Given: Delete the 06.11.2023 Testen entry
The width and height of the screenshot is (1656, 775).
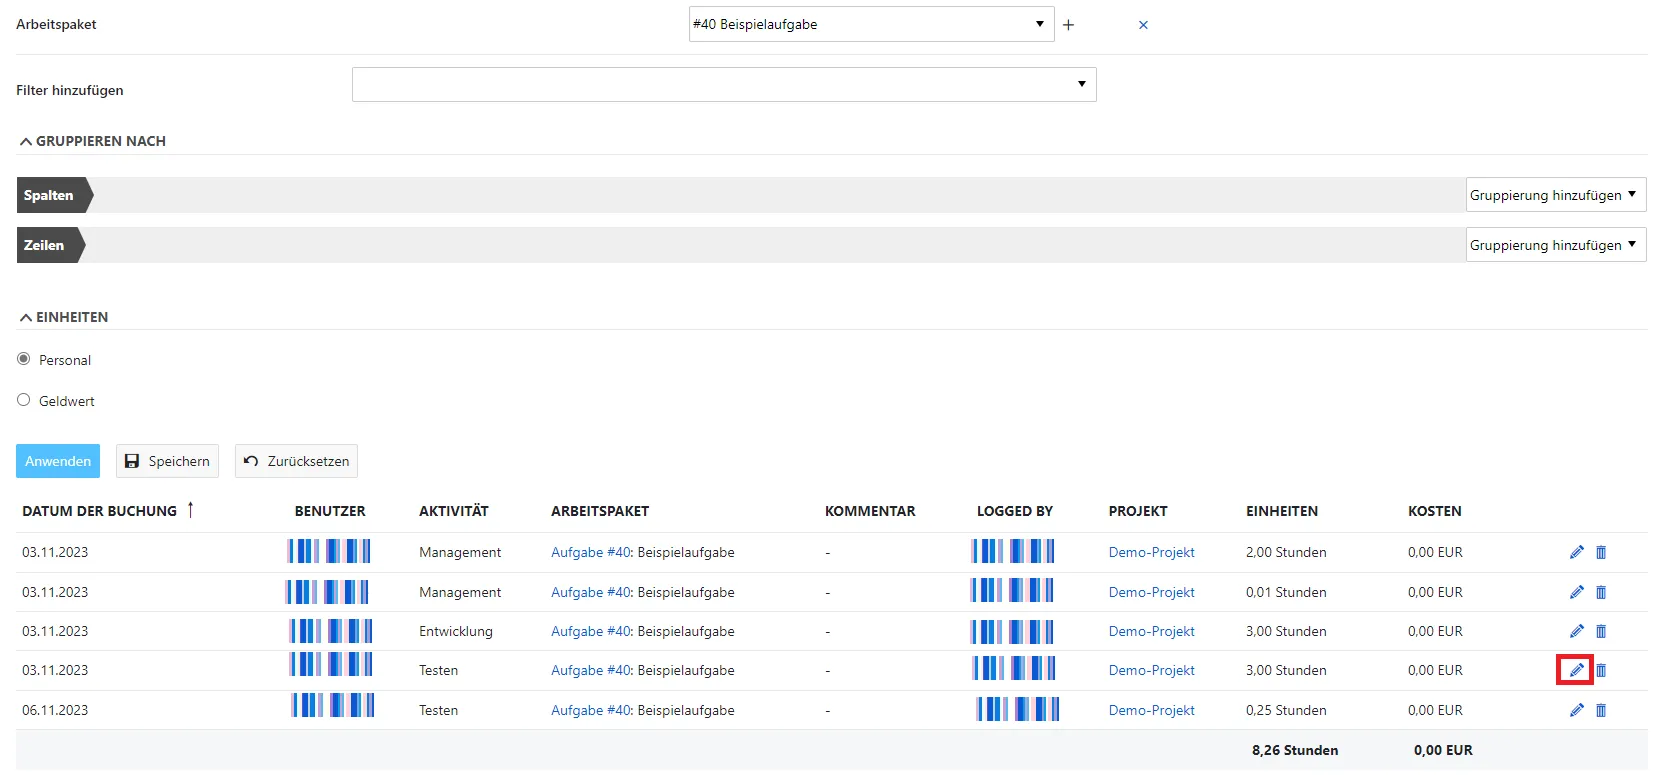Looking at the screenshot, I should (1600, 710).
